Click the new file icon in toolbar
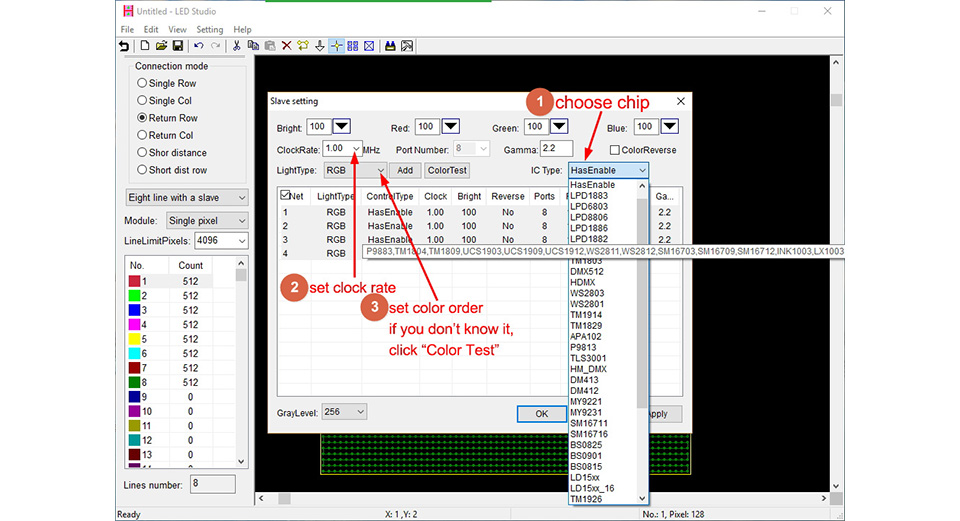 pyautogui.click(x=144, y=46)
